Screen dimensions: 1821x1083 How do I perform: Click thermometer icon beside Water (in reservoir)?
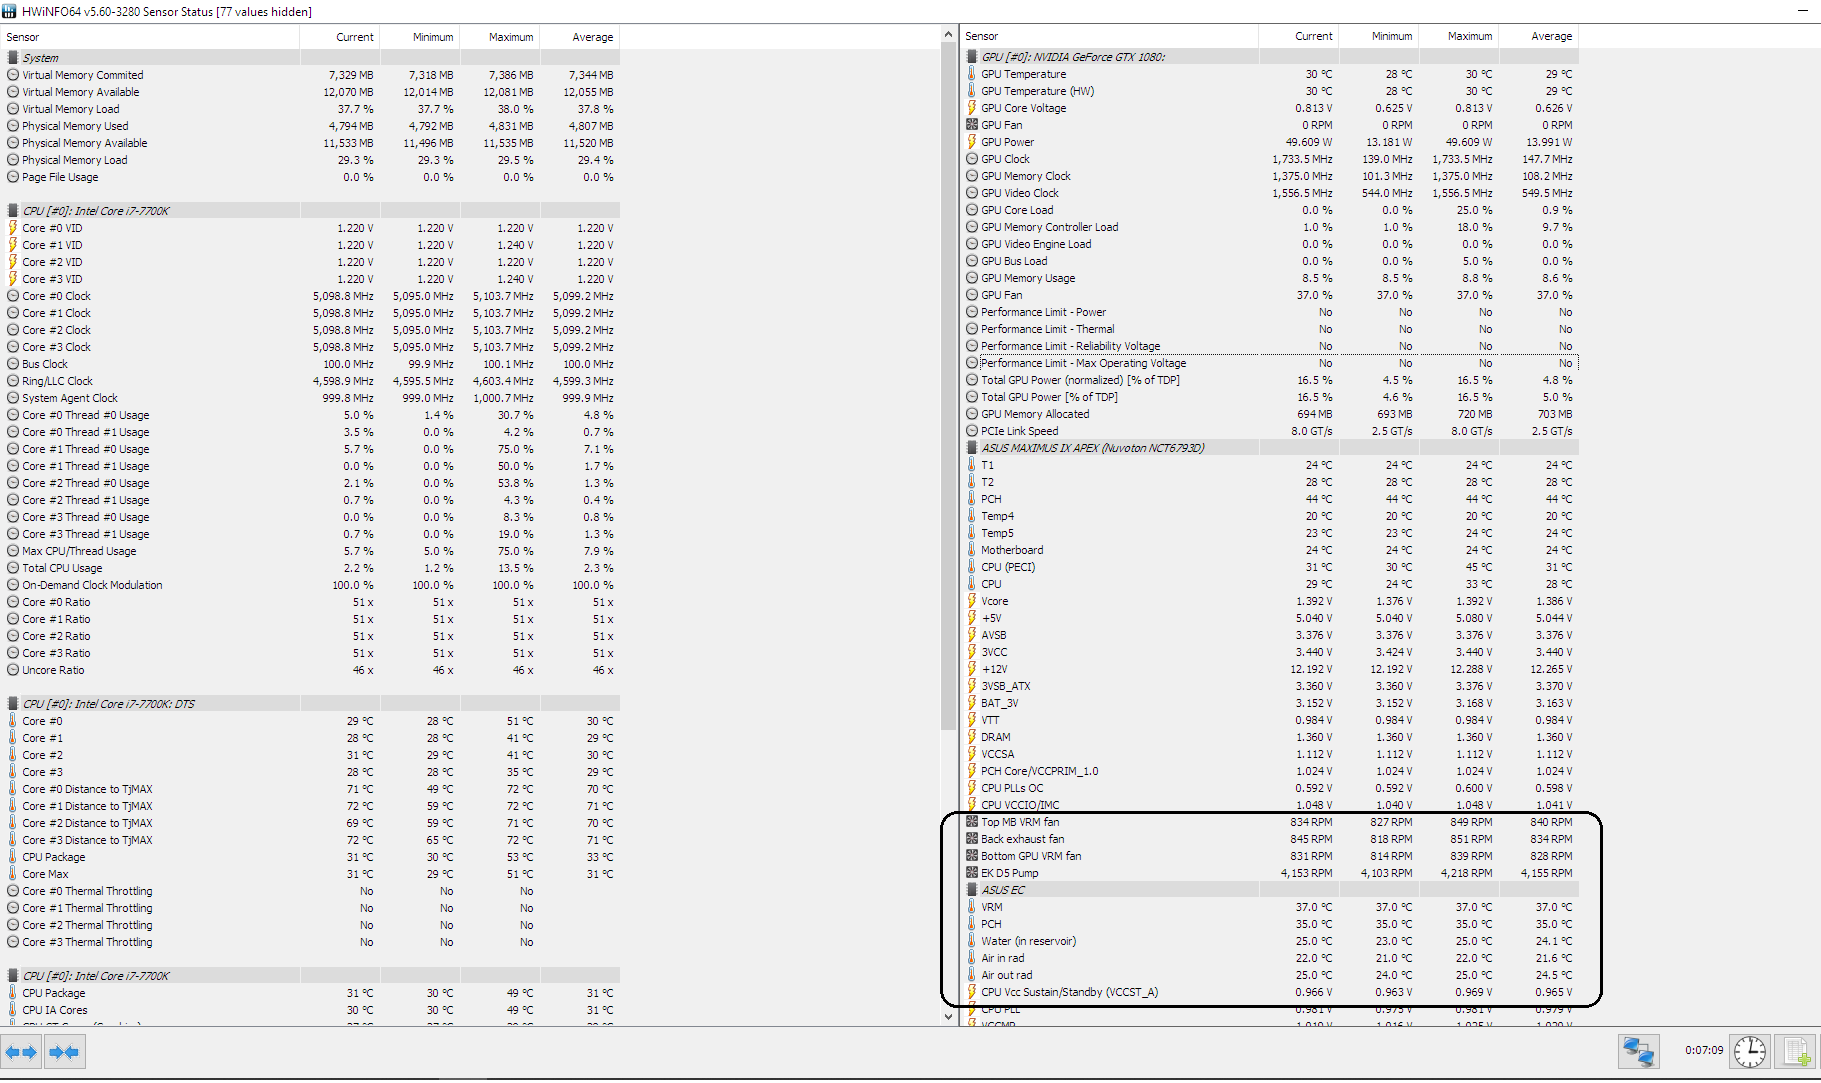(971, 941)
